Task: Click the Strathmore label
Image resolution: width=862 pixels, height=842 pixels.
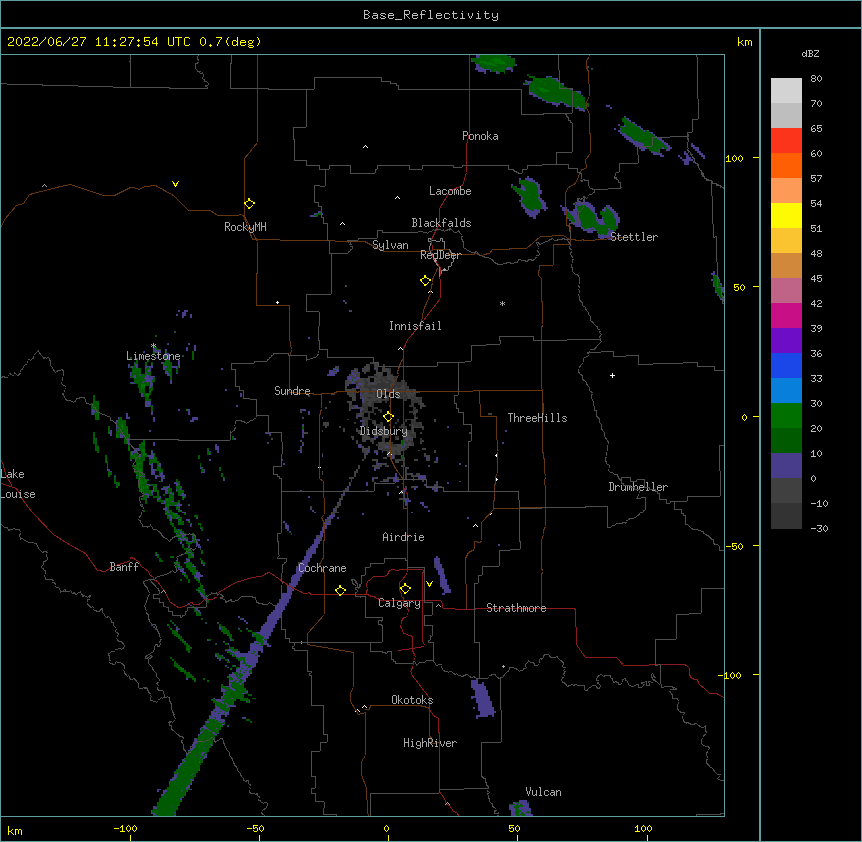Action: pos(516,608)
